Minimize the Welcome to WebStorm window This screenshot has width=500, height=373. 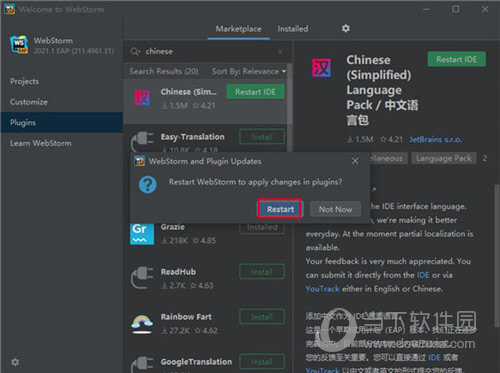426,9
